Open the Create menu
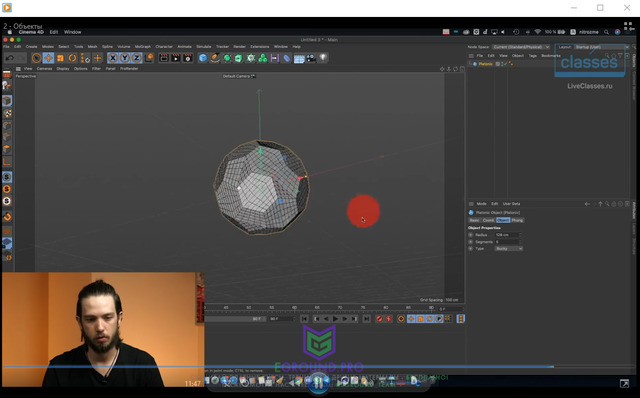 click(x=31, y=47)
